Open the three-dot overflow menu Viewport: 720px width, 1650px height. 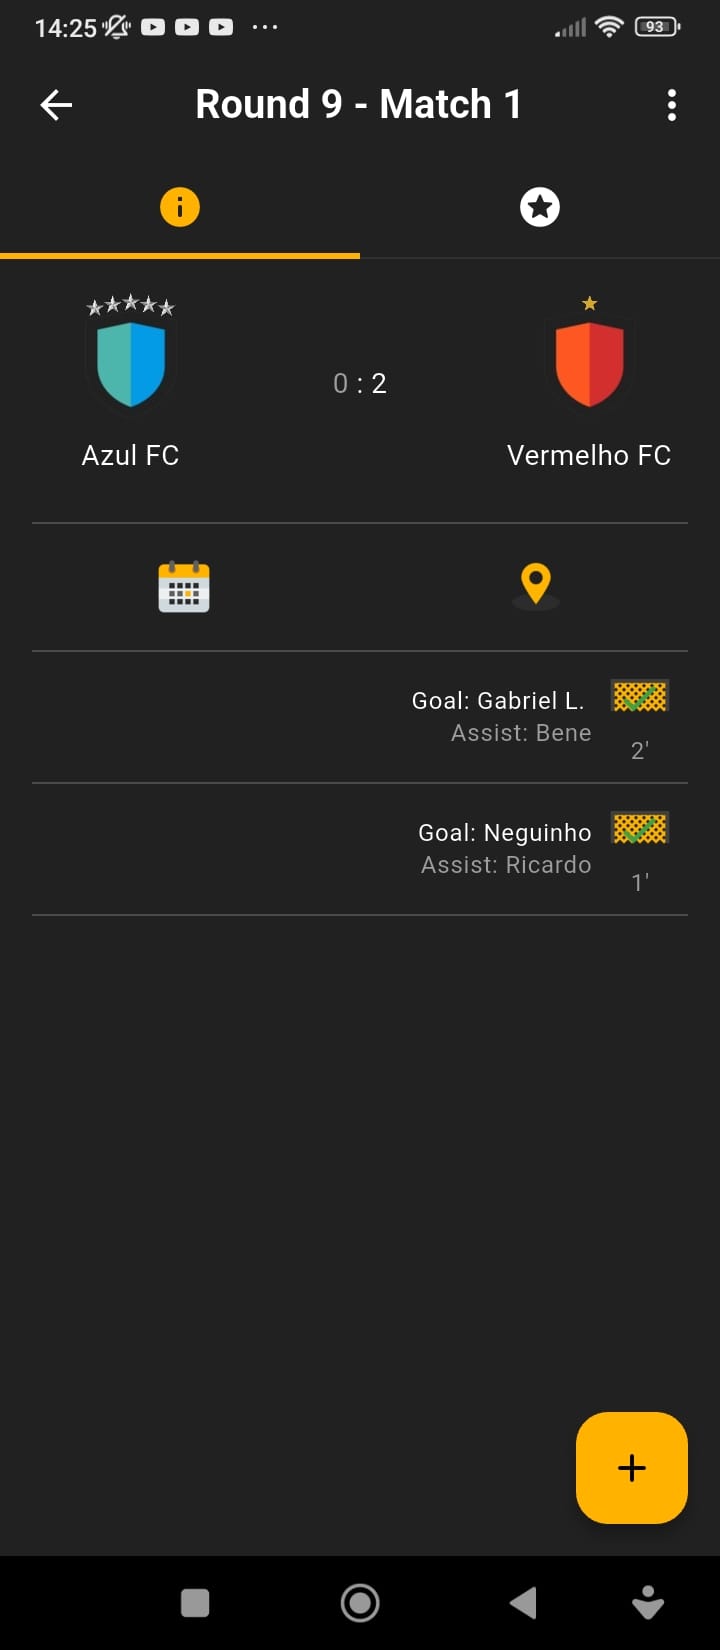tap(672, 105)
